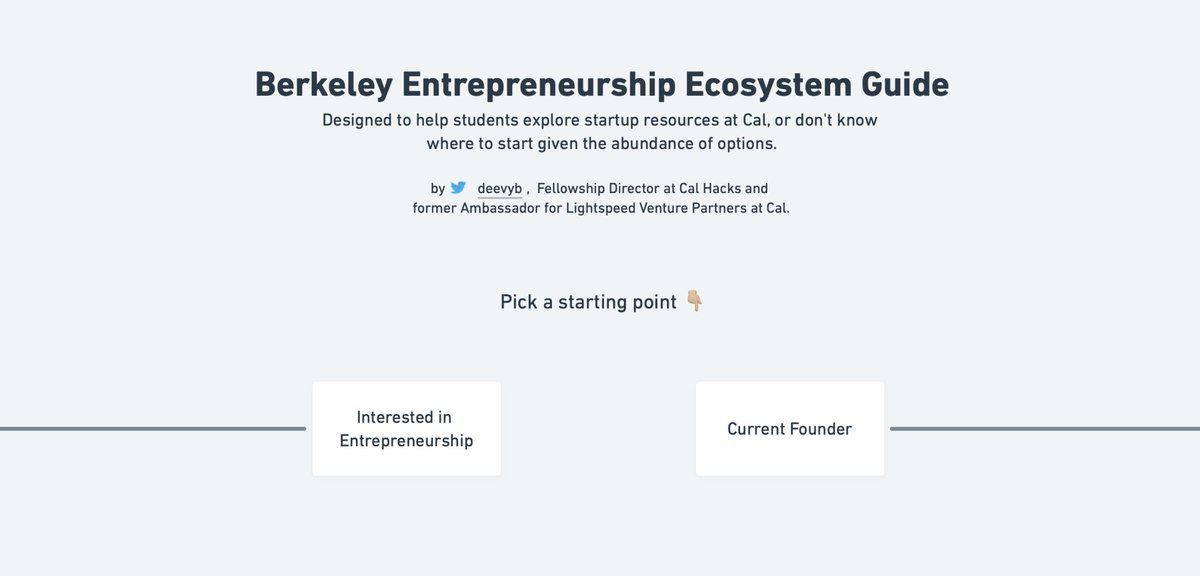The width and height of the screenshot is (1200, 576).
Task: Click the 'former Ambassador' byline text
Action: (475, 209)
